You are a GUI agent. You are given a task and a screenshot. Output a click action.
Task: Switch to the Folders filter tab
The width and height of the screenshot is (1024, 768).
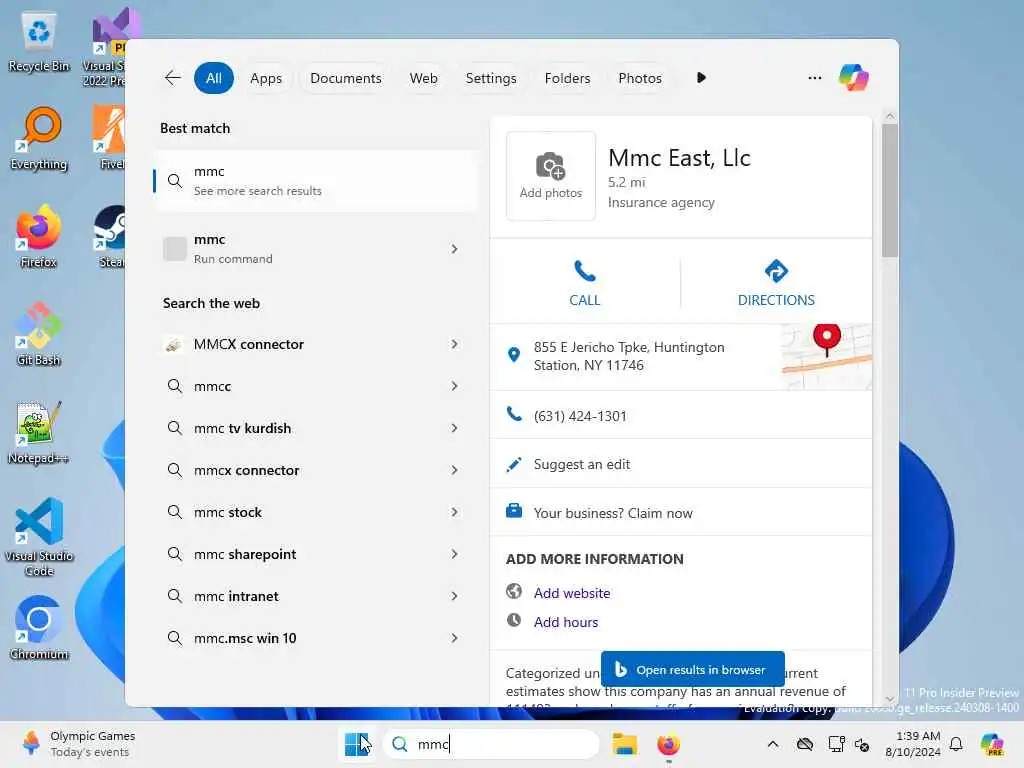(x=567, y=78)
